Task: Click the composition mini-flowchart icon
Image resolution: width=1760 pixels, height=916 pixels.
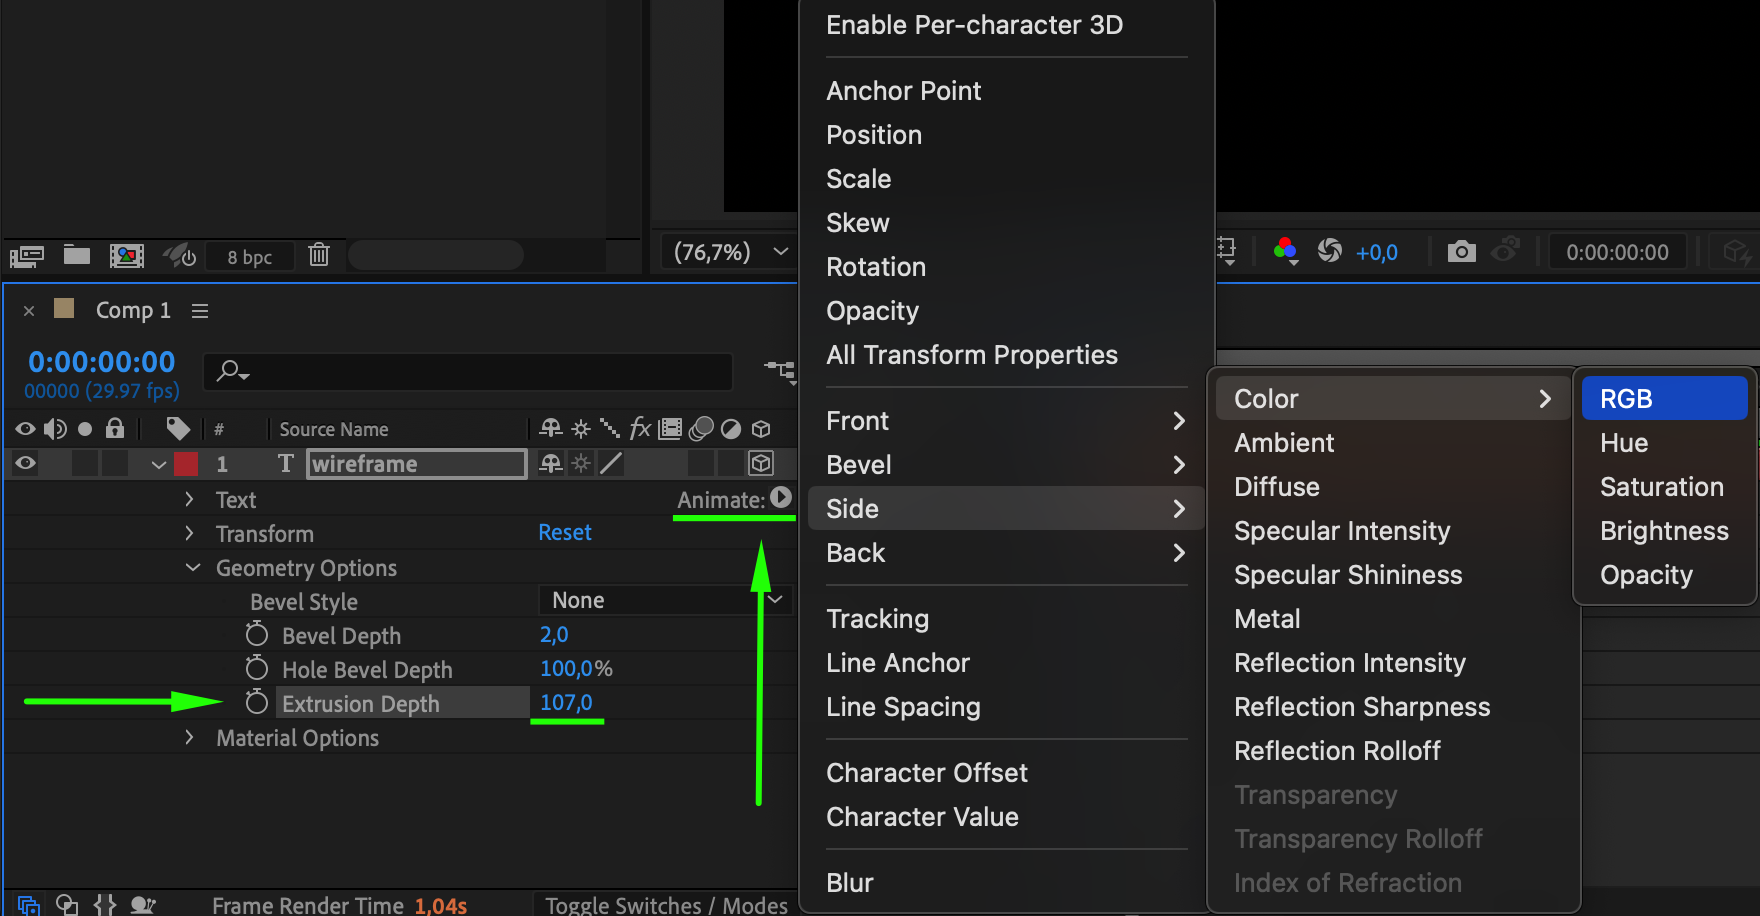Action: coord(780,371)
